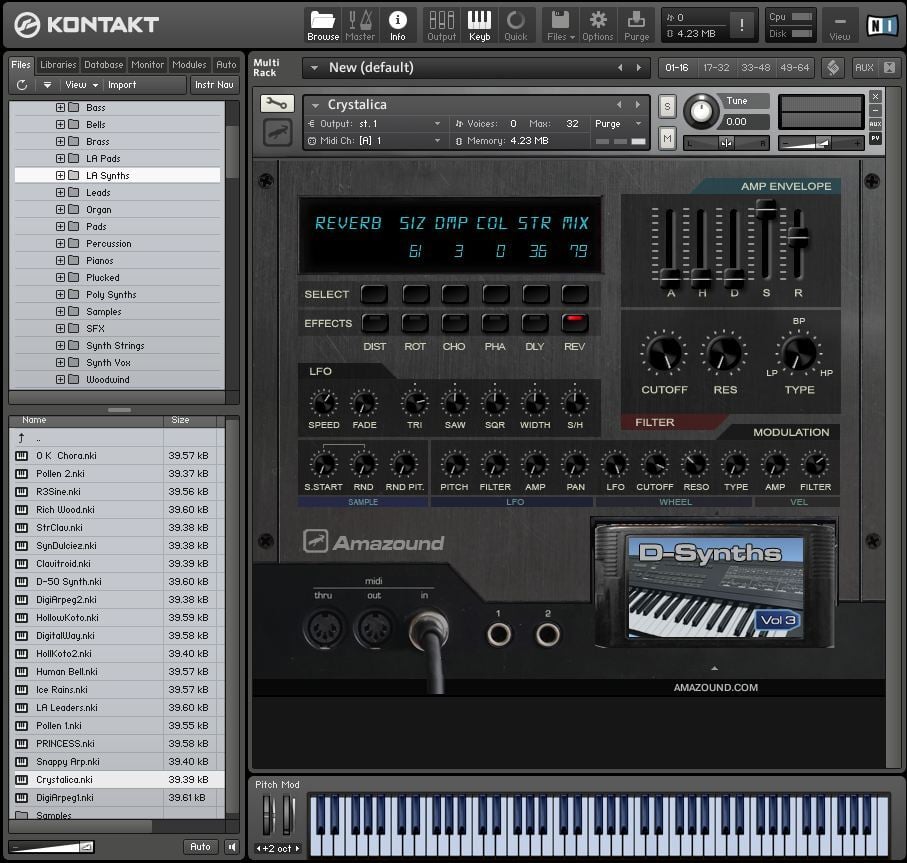907x863 pixels.
Task: Open the Midi Ch dropdown
Action: coord(437,141)
